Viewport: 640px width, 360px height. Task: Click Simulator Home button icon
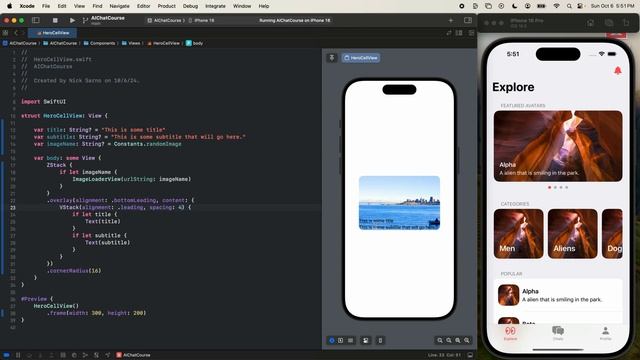(590, 23)
